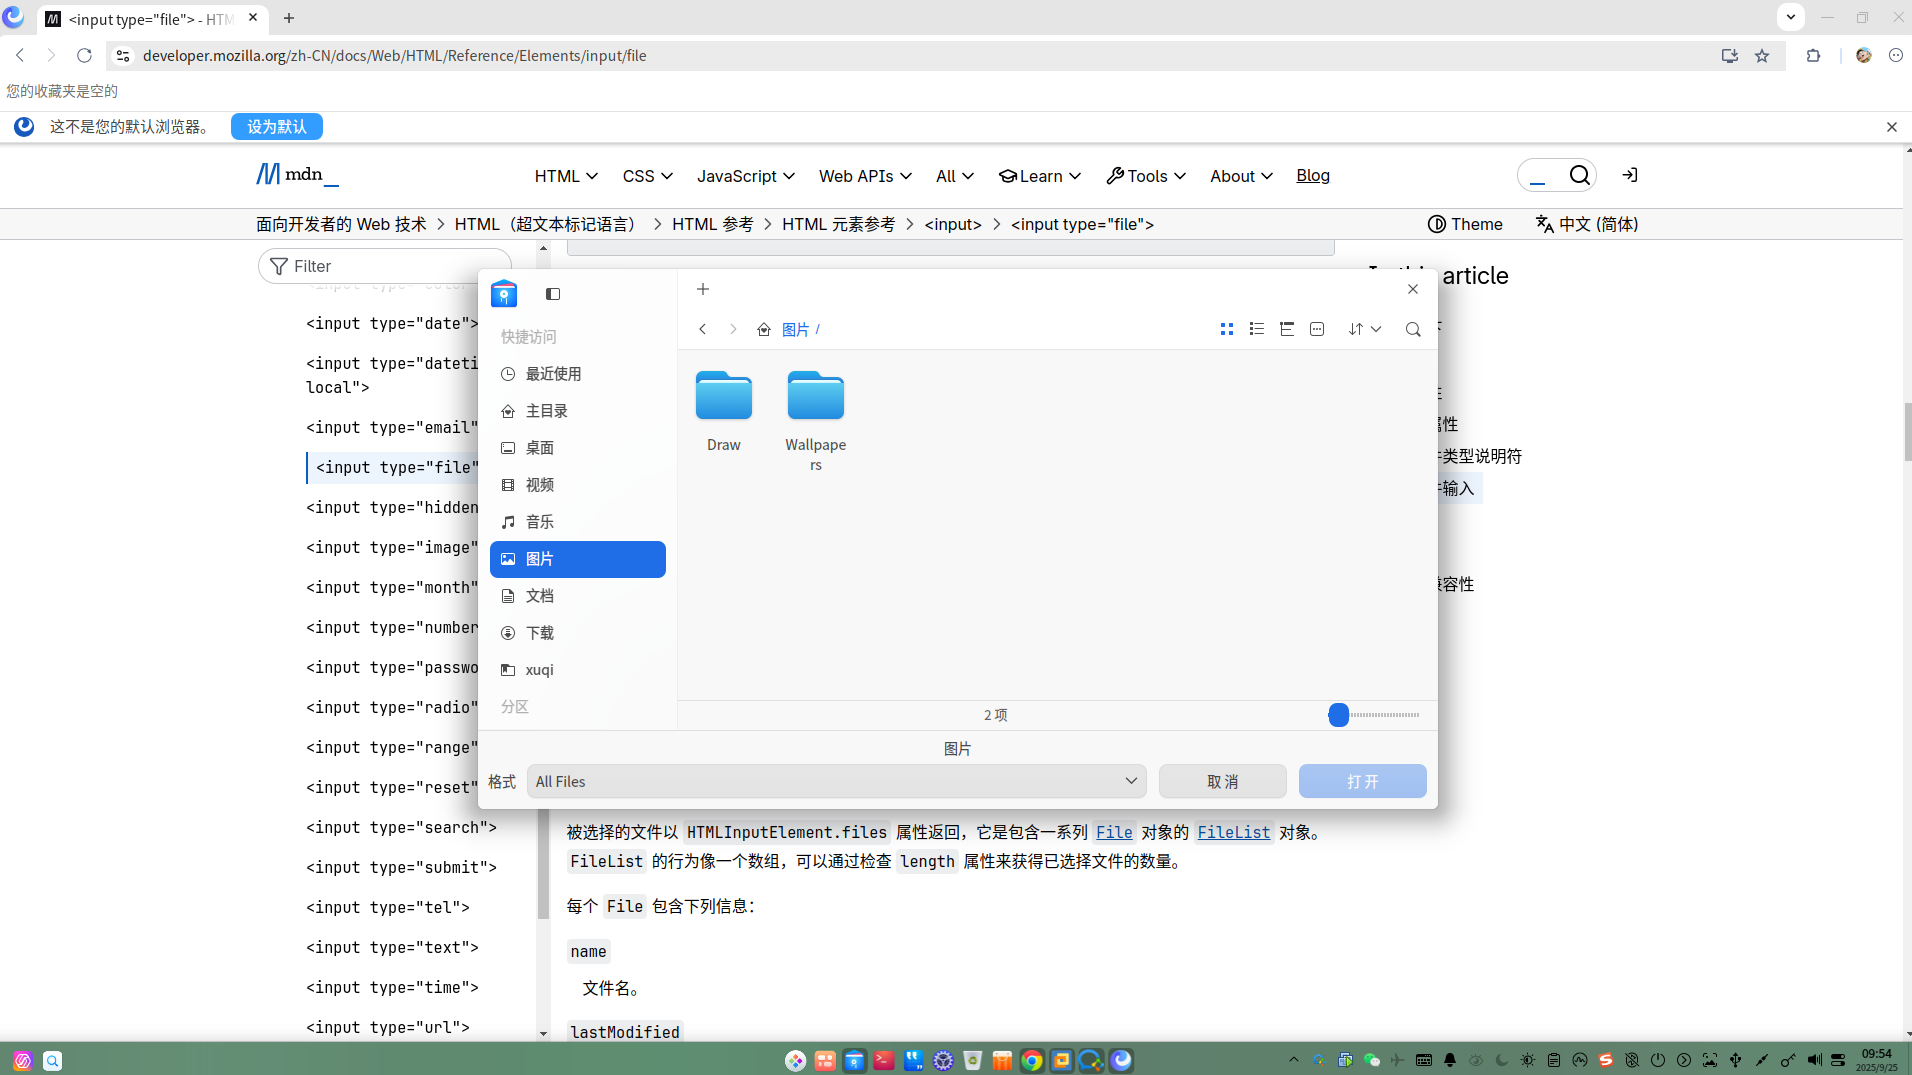Select 音乐 in the sidebar
Image resolution: width=1912 pixels, height=1075 pixels.
point(578,522)
